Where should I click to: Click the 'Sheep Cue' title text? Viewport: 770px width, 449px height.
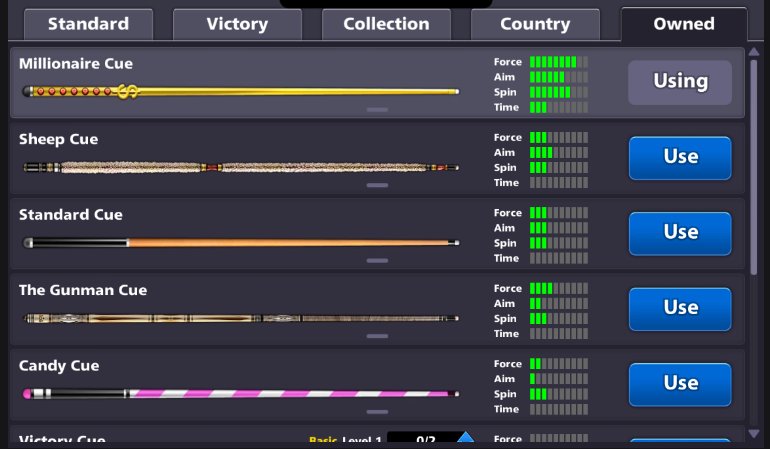click(58, 140)
